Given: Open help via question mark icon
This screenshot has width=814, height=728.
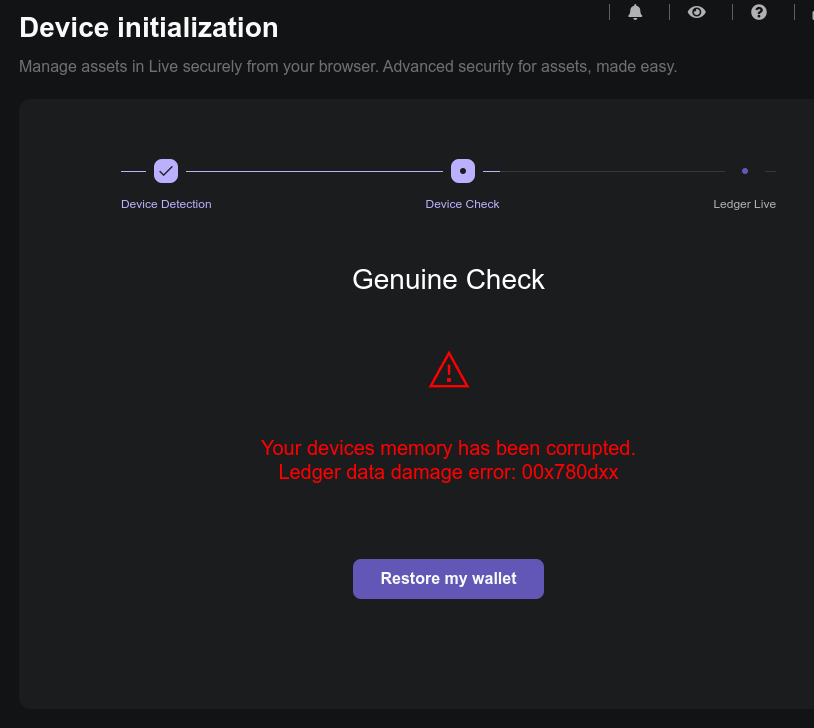Looking at the screenshot, I should point(758,12).
